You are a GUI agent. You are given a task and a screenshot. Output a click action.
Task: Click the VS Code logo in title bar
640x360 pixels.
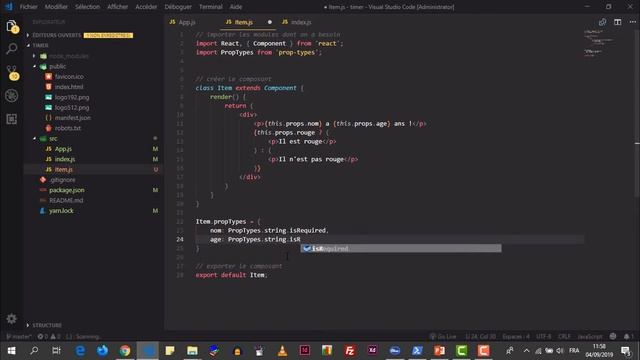click(x=9, y=7)
